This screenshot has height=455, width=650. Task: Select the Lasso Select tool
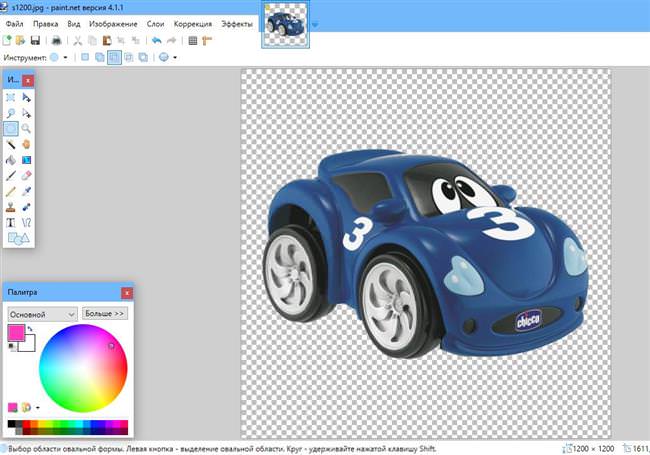tap(11, 113)
